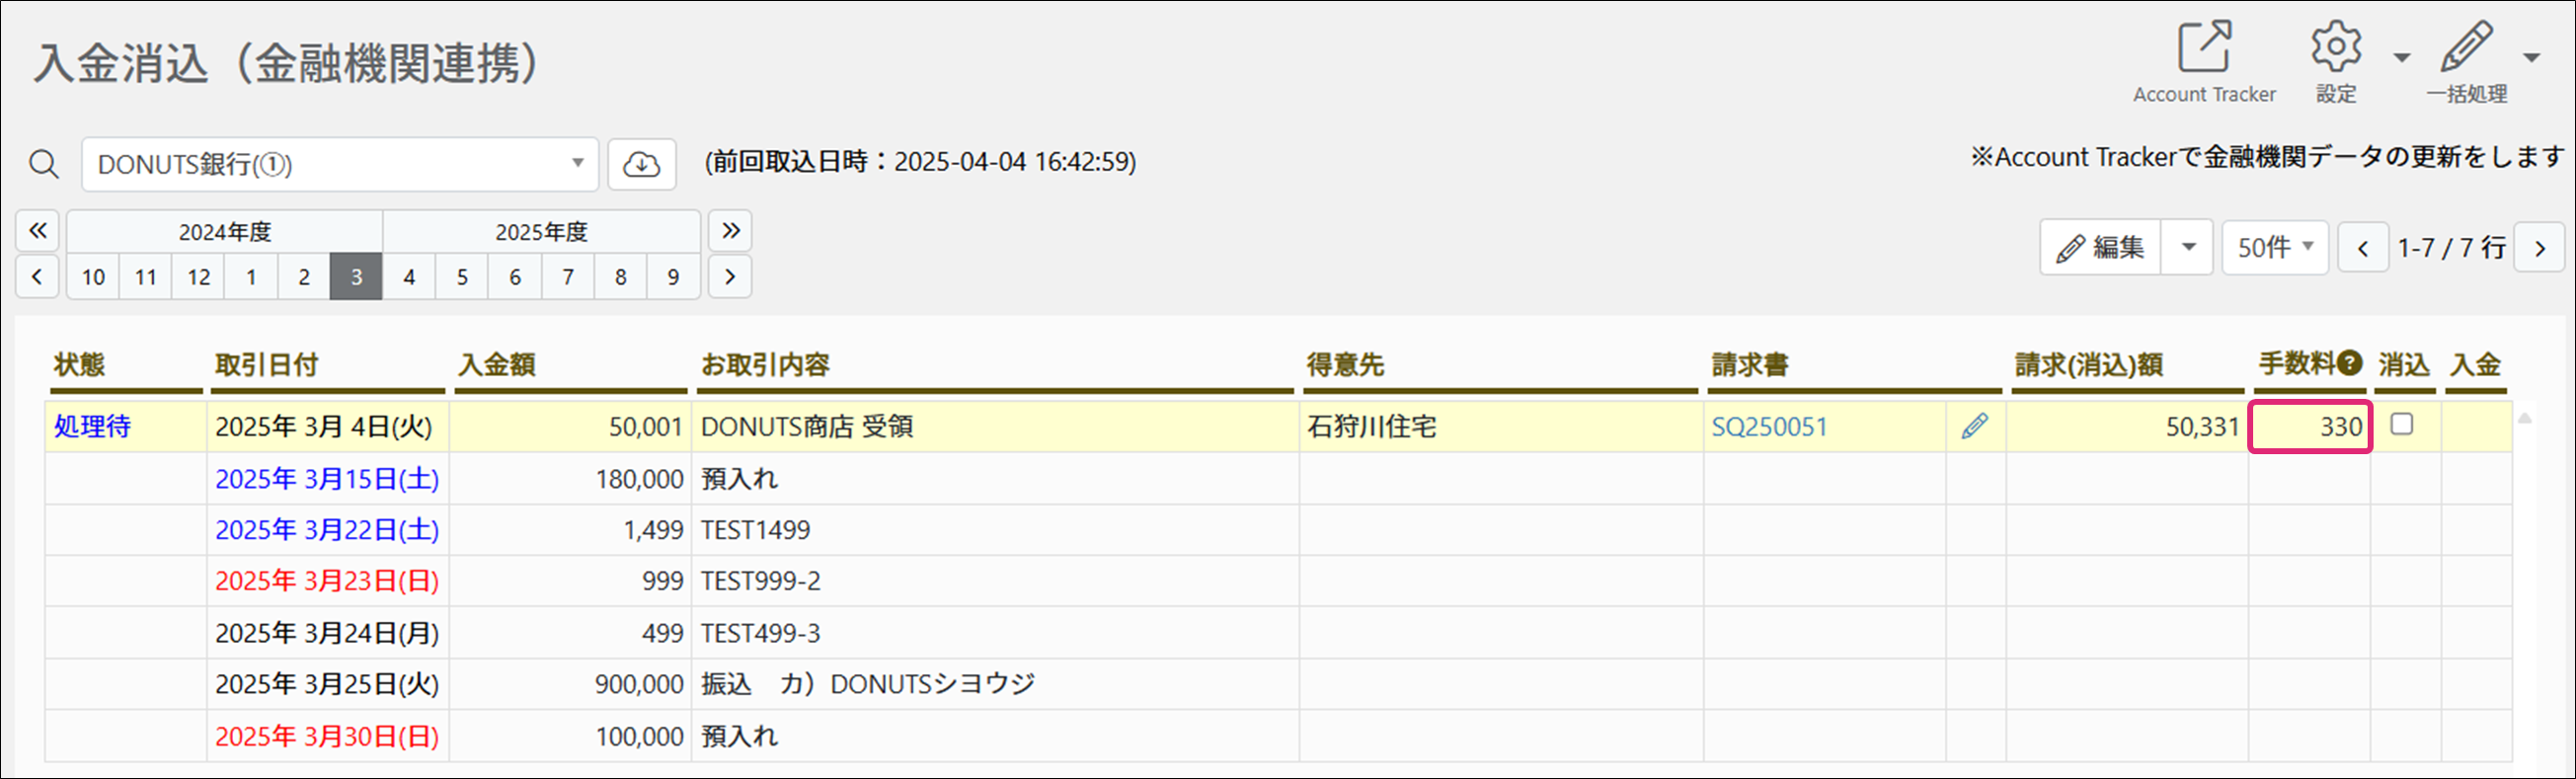Open Account Tracker external link icon
The image size is (2576, 779).
click(x=2204, y=47)
